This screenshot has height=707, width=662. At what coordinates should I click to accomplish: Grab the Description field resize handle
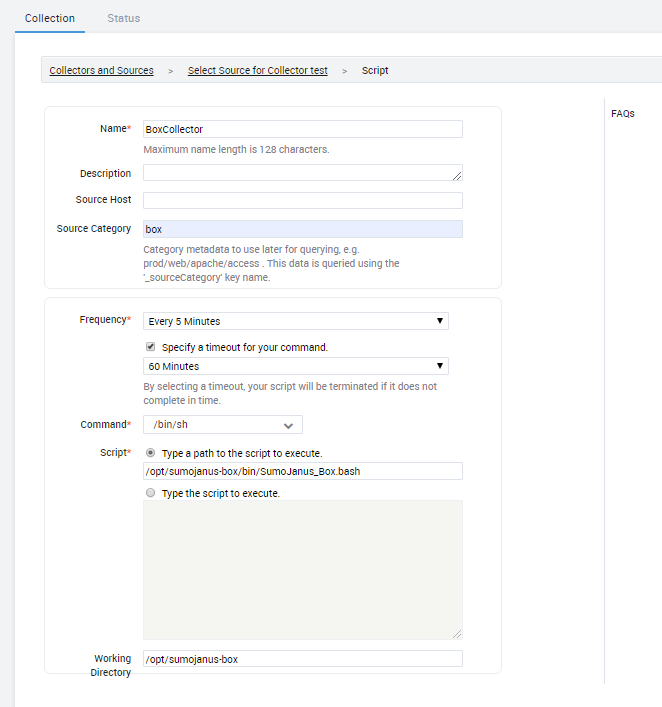(457, 176)
